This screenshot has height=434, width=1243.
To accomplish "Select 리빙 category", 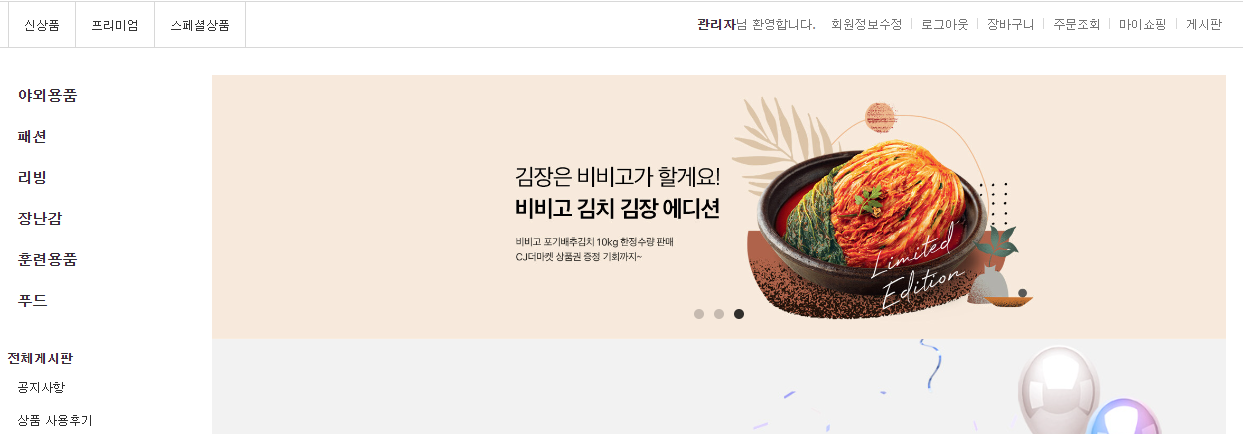I will point(33,178).
